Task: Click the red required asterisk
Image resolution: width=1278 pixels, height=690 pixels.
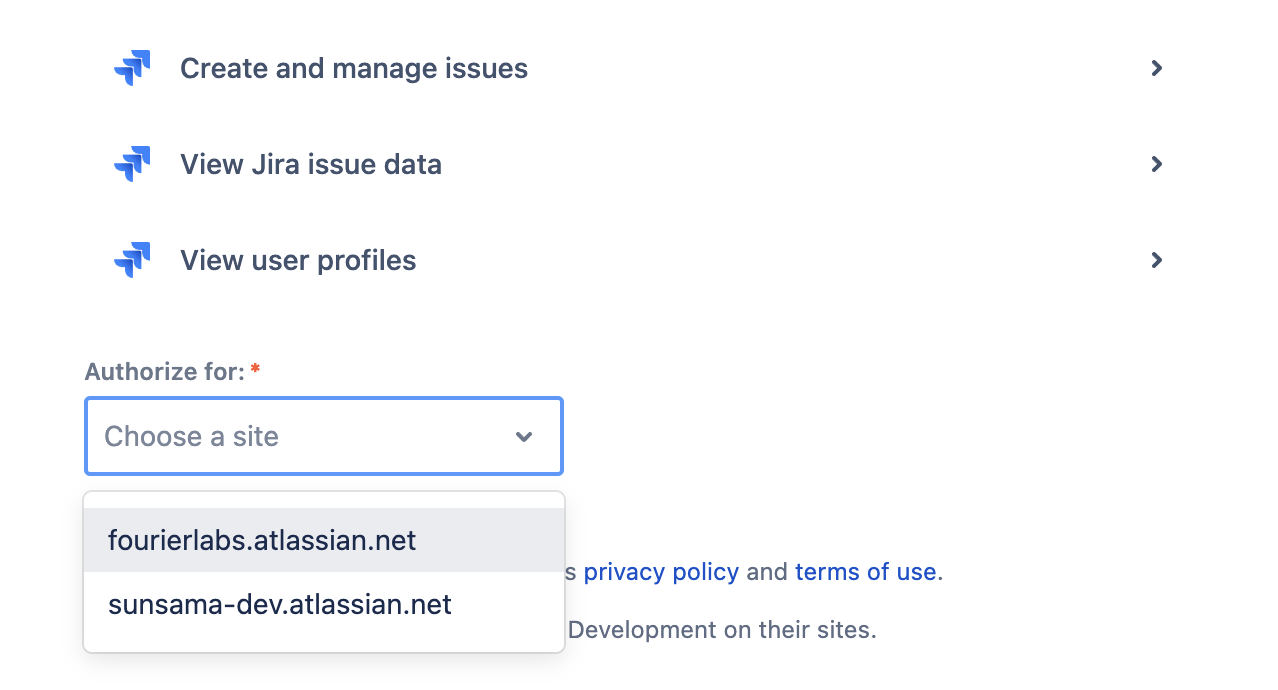Action: pyautogui.click(x=255, y=370)
